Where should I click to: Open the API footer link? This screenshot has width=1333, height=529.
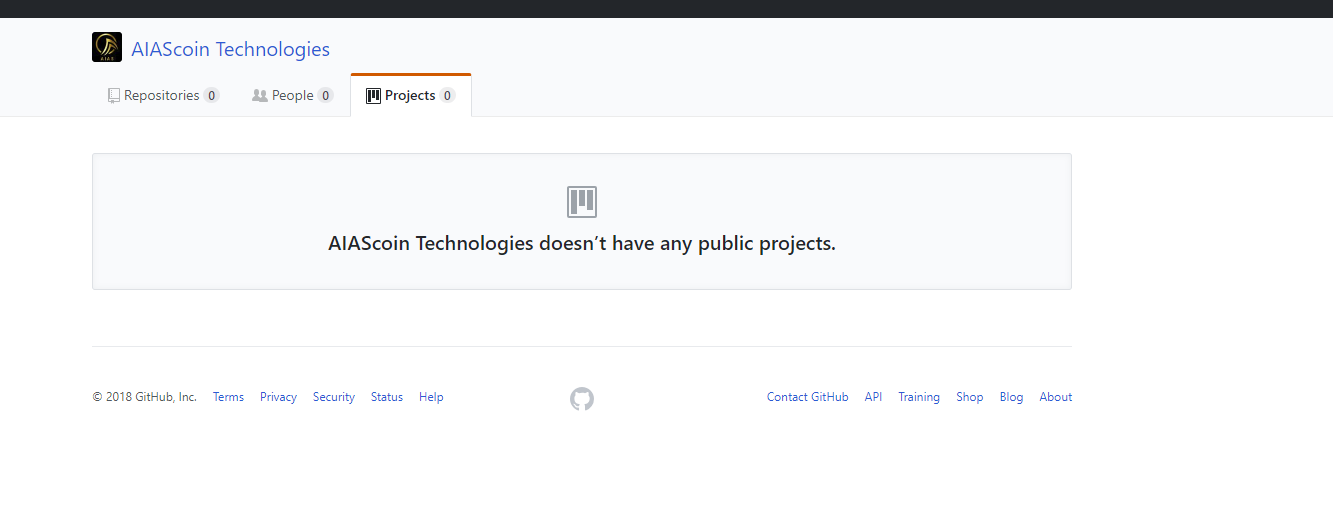(x=873, y=397)
